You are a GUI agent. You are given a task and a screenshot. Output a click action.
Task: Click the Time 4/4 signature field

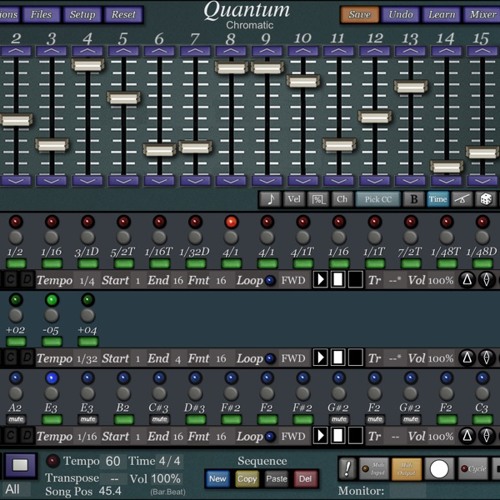pyautogui.click(x=170, y=461)
